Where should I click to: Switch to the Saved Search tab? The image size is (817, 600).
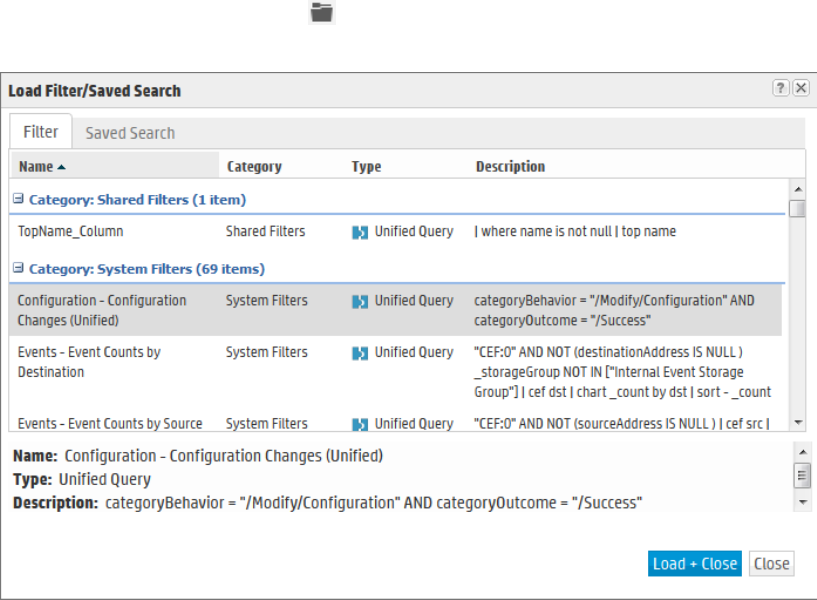tap(130, 133)
